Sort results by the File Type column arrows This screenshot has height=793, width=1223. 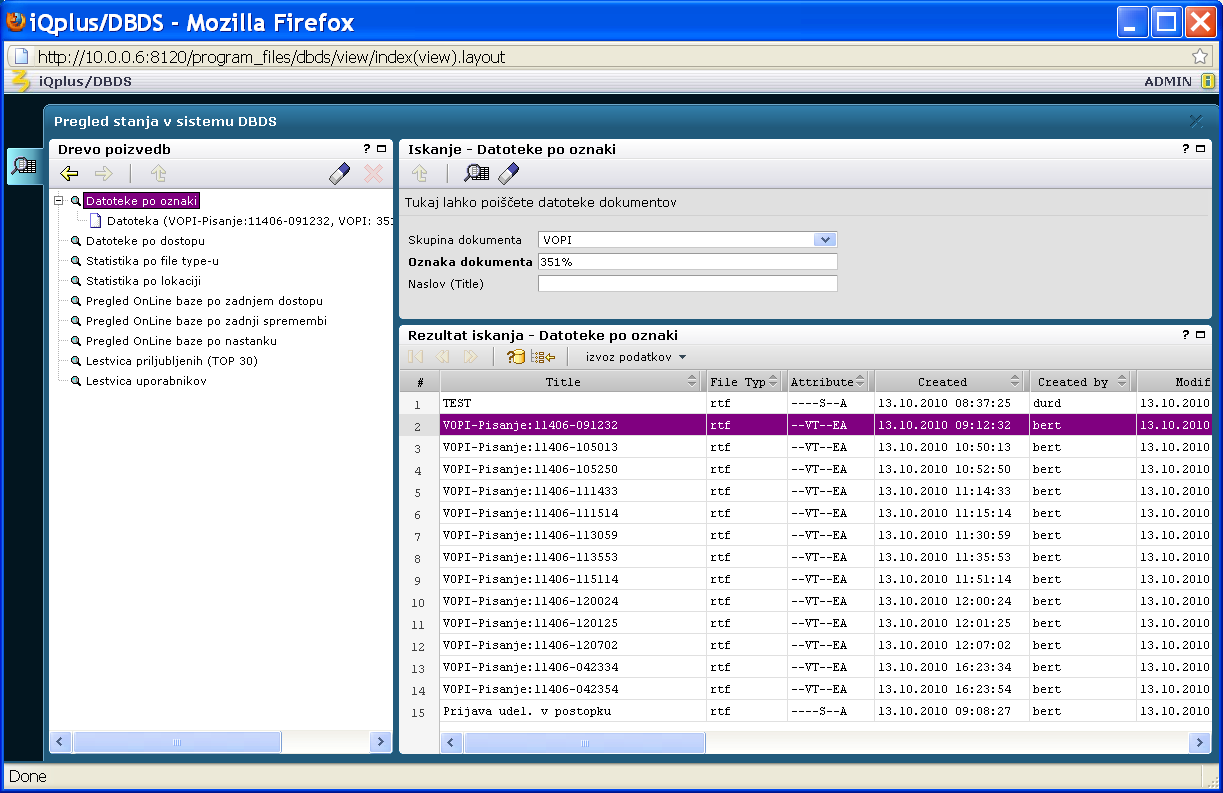(775, 381)
